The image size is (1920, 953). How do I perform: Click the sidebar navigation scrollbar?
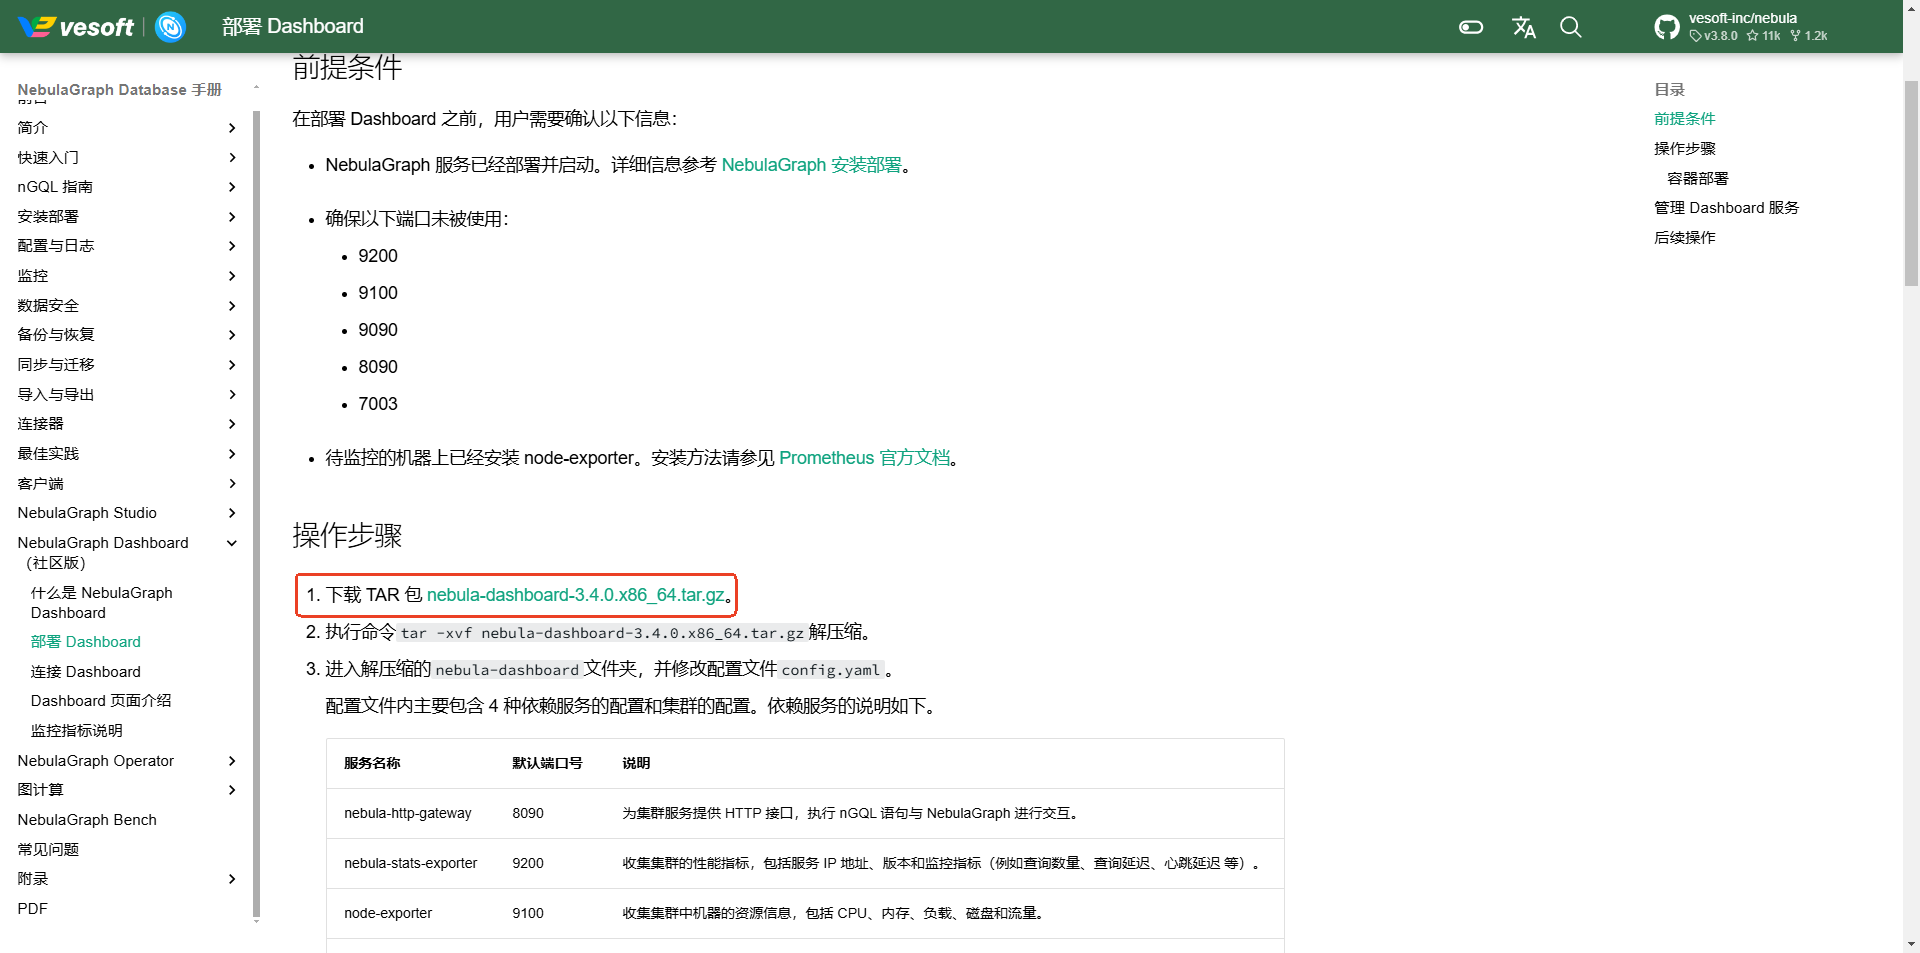[256, 513]
